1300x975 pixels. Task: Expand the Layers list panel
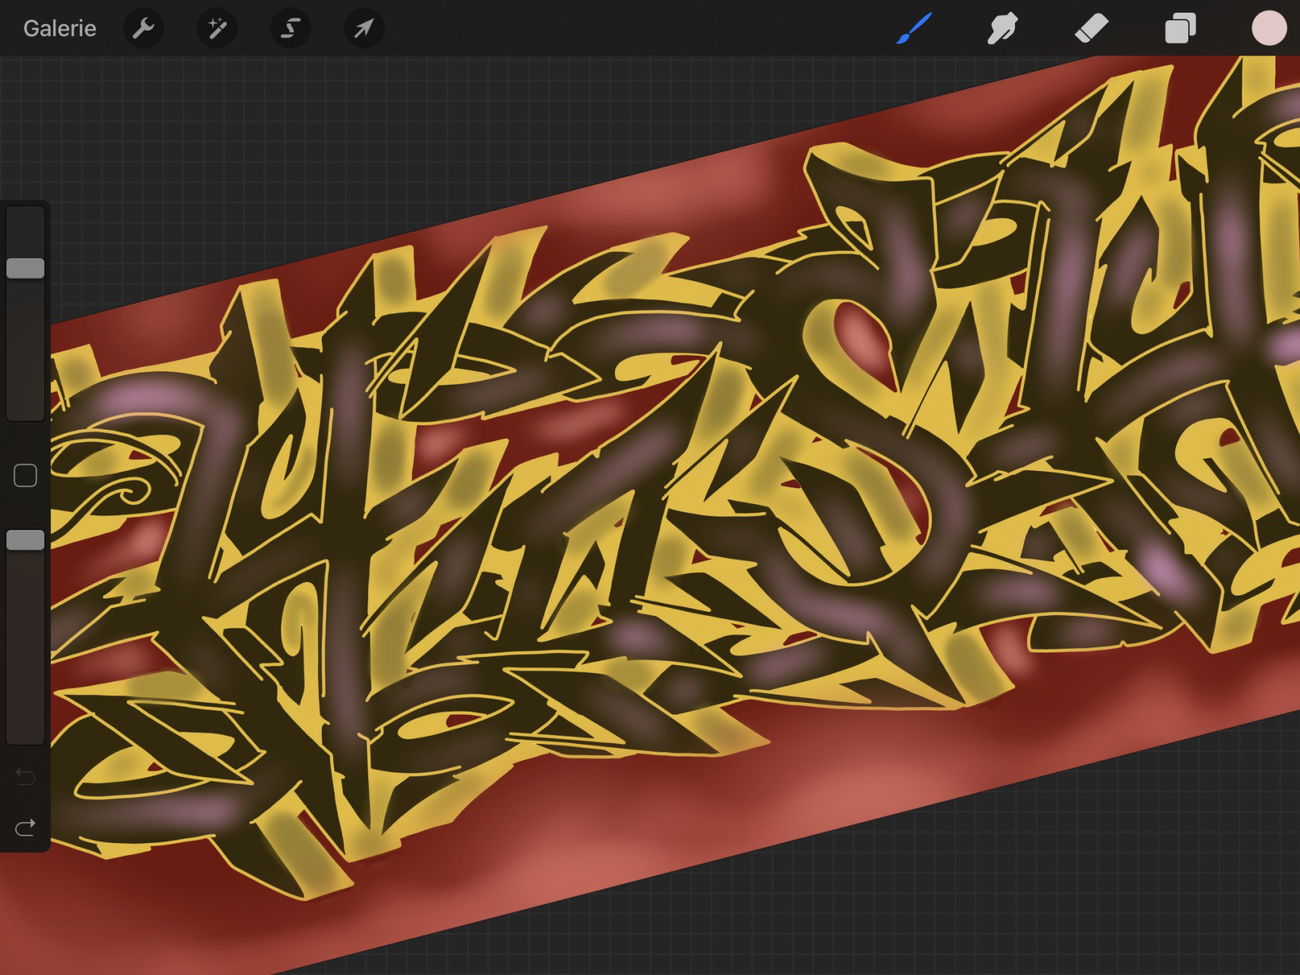(x=1180, y=28)
